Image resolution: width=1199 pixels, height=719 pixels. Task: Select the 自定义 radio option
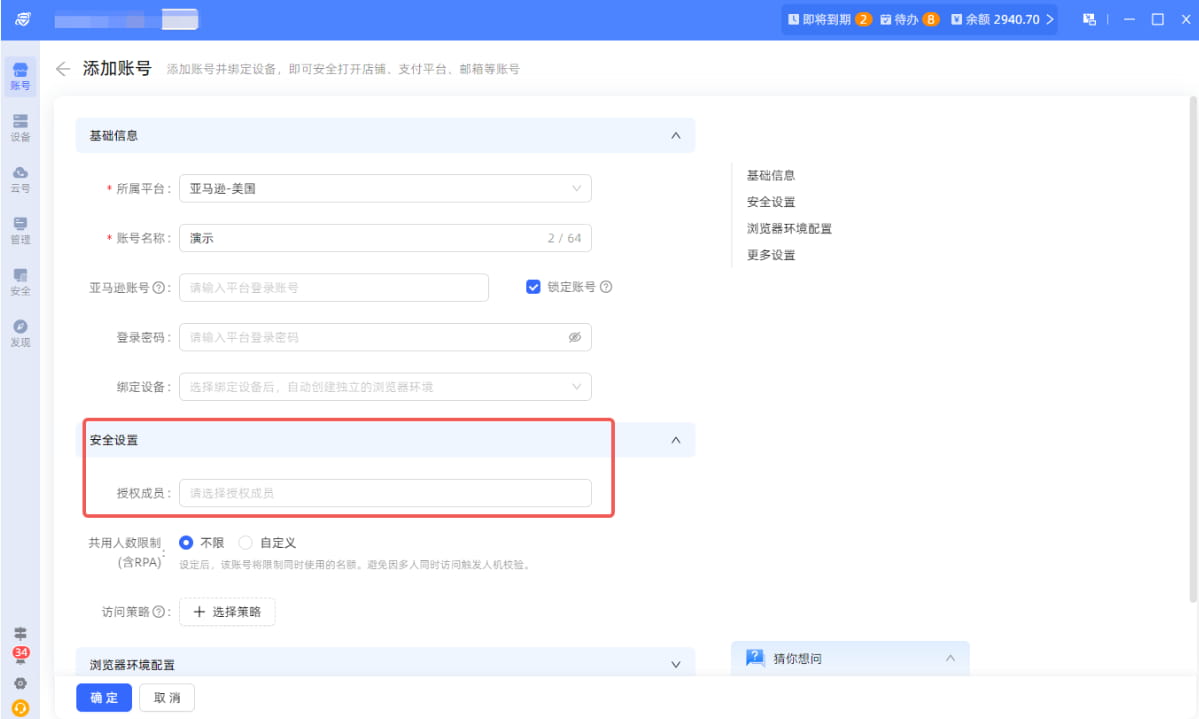click(246, 543)
